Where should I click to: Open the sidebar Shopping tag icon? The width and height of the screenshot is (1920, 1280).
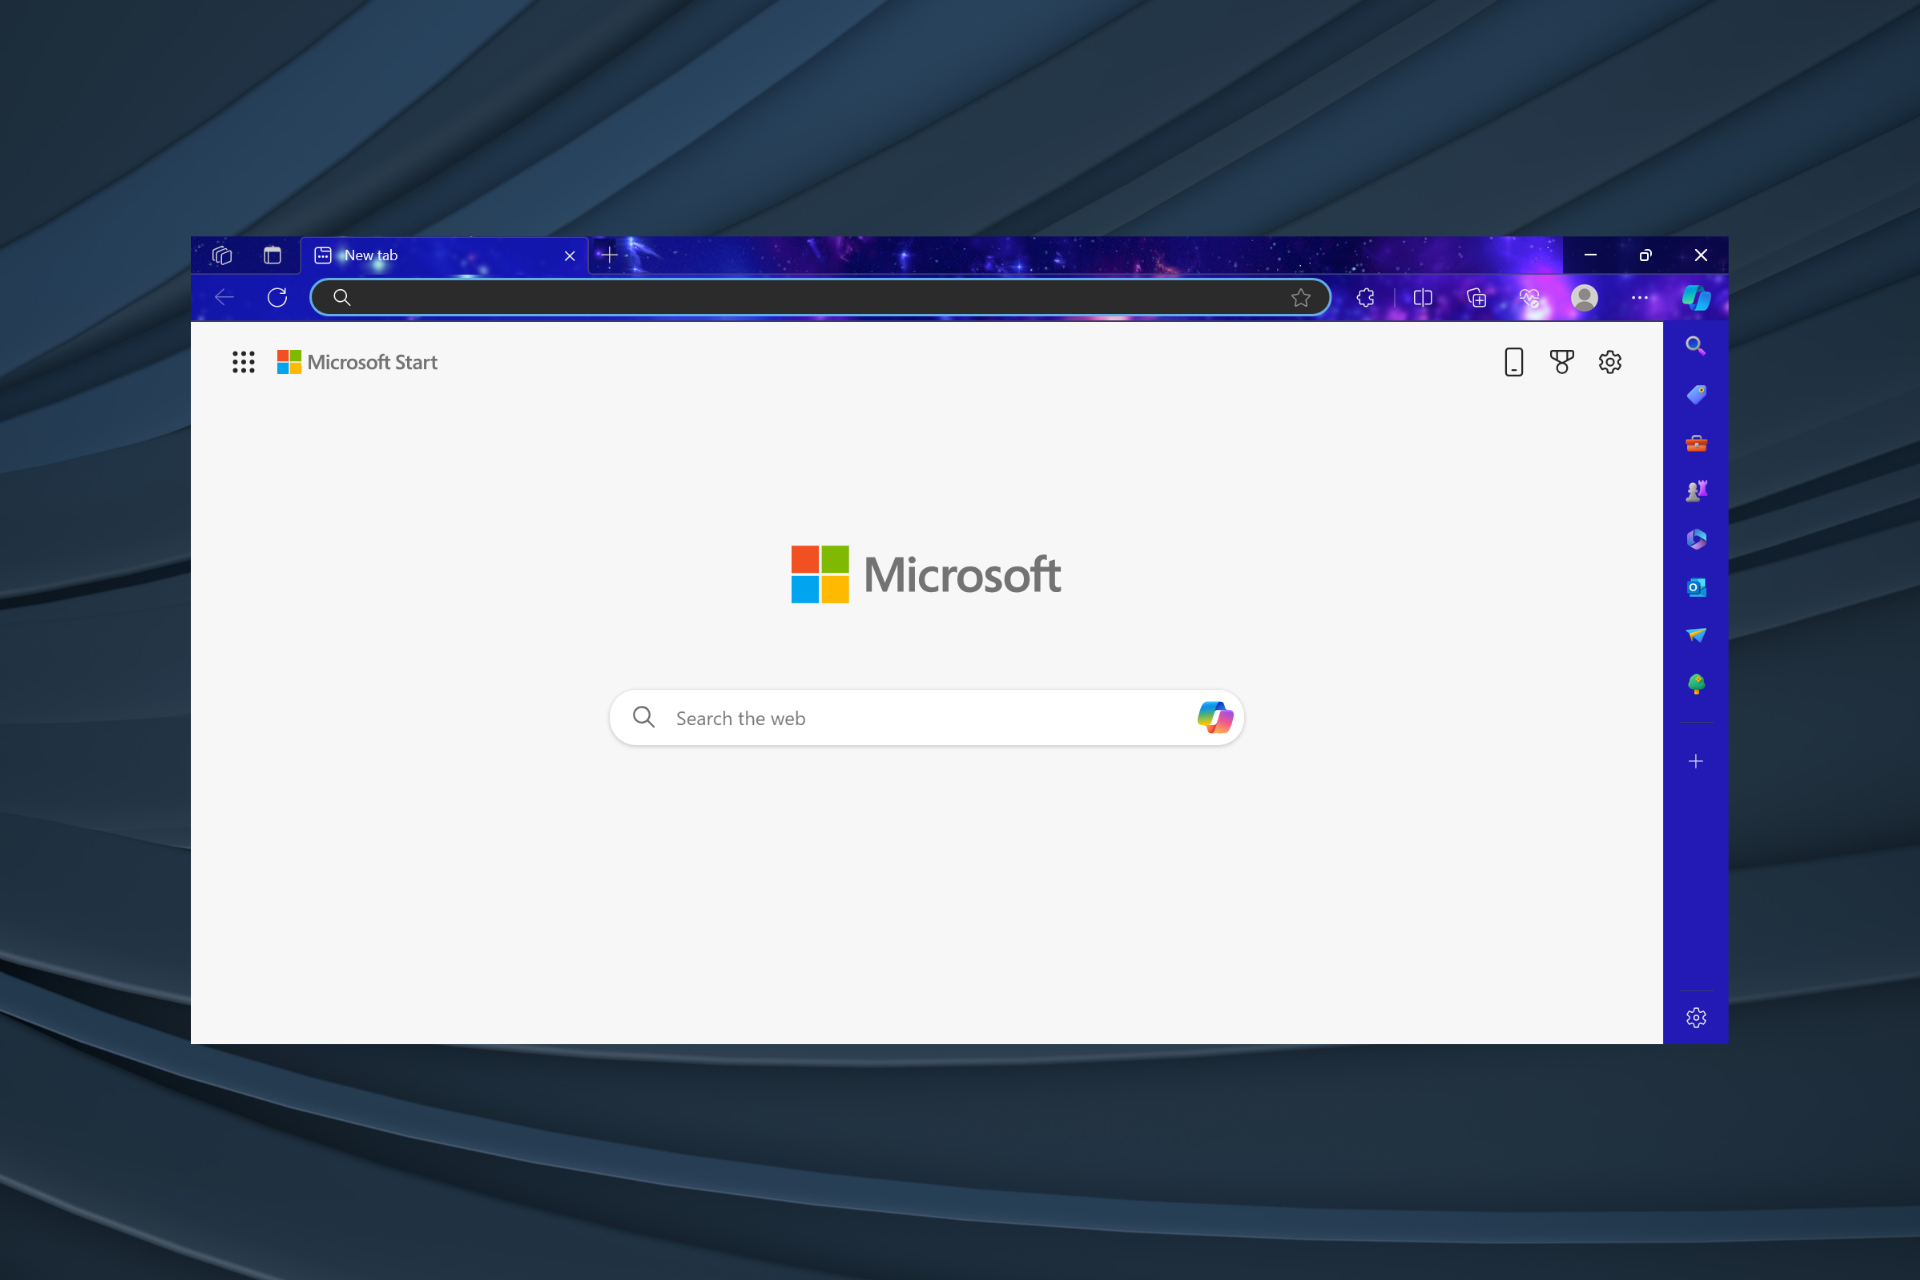coord(1696,394)
